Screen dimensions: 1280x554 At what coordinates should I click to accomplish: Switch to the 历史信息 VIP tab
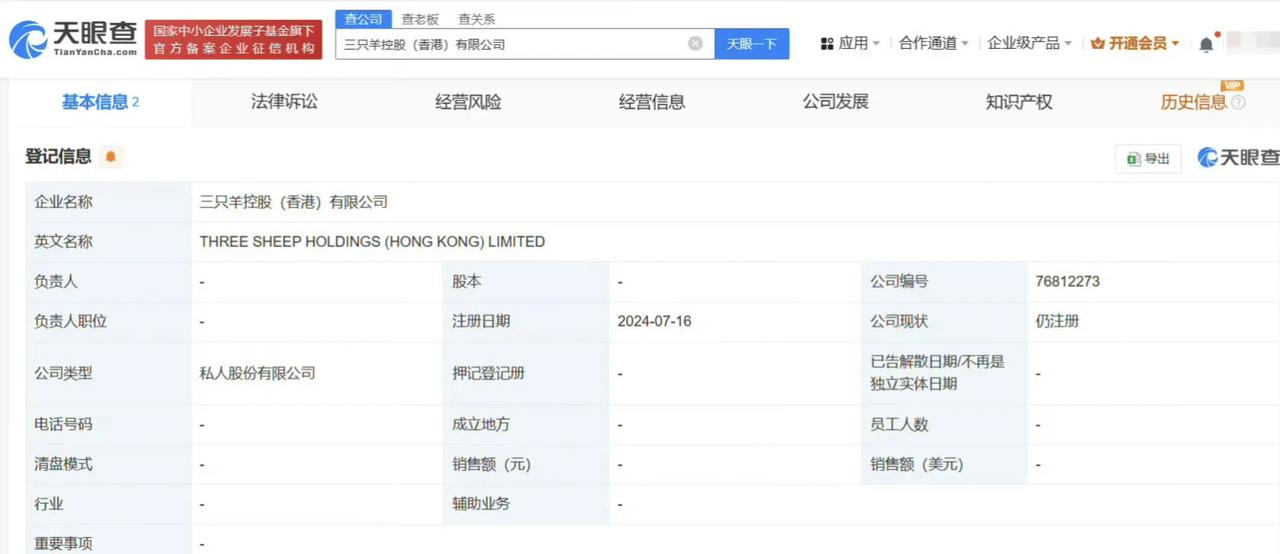[1193, 102]
